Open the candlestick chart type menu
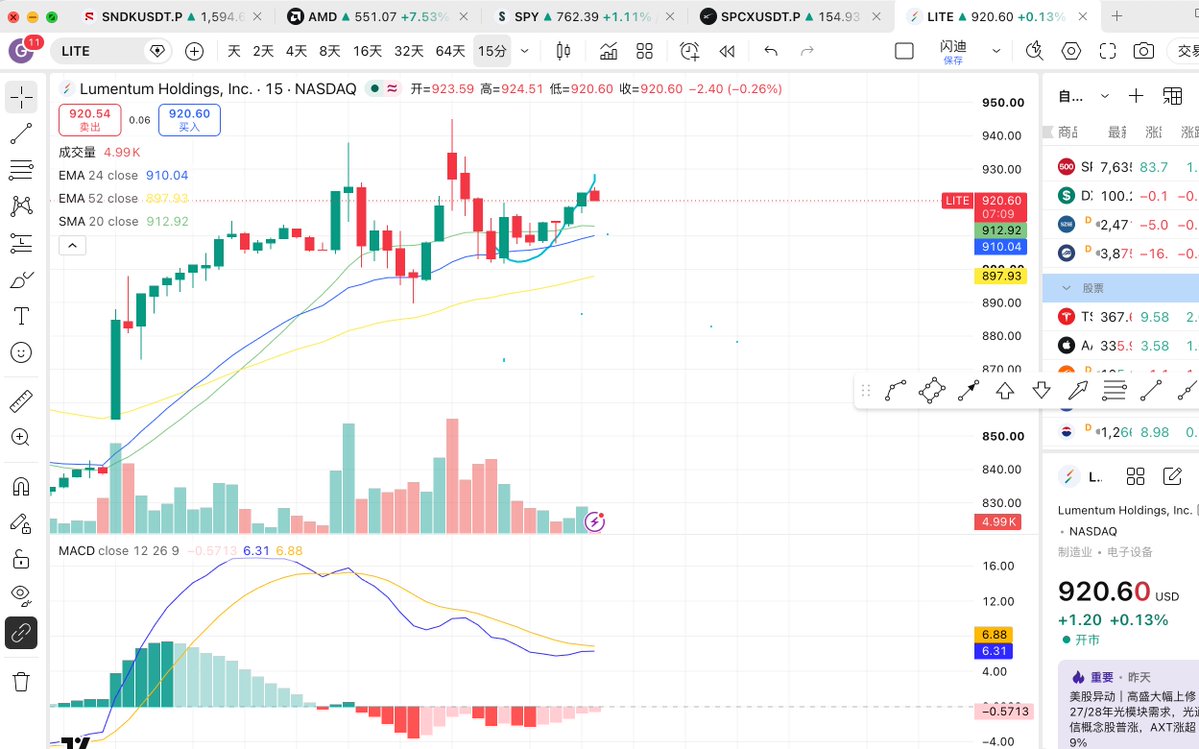Viewport: 1199px width, 749px height. click(564, 51)
